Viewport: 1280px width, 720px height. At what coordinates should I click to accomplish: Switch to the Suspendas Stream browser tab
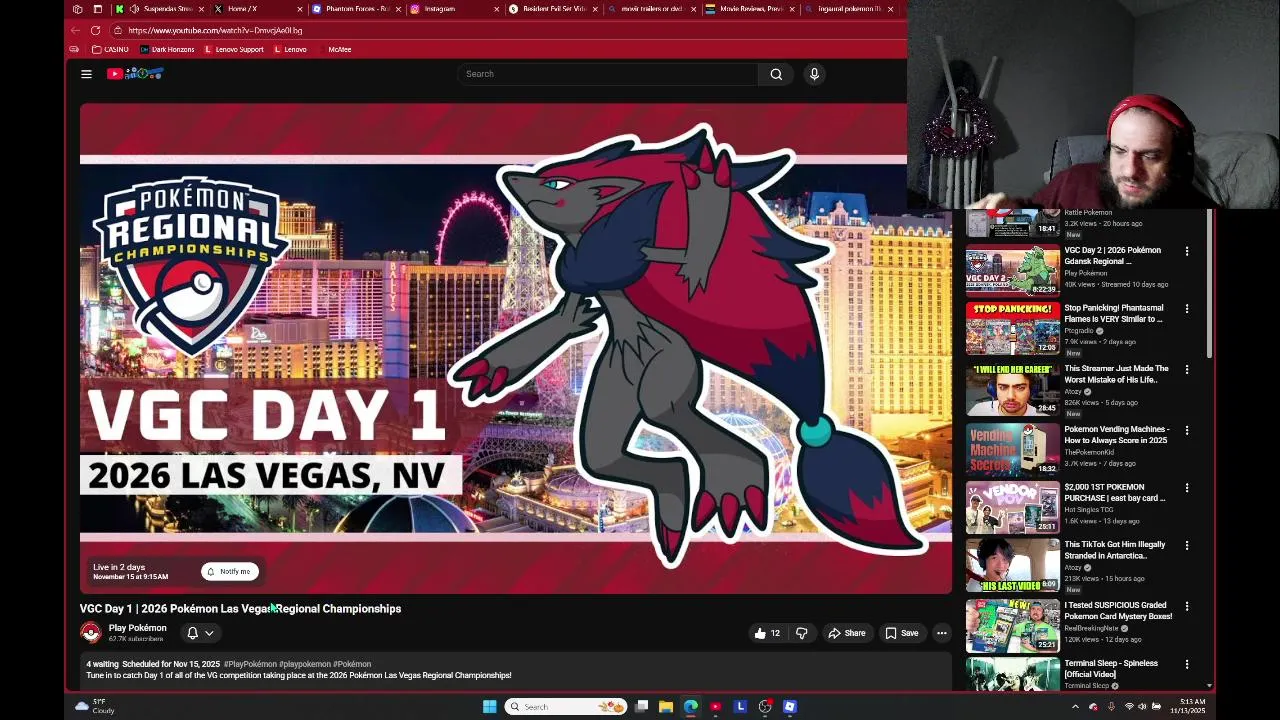click(x=160, y=9)
